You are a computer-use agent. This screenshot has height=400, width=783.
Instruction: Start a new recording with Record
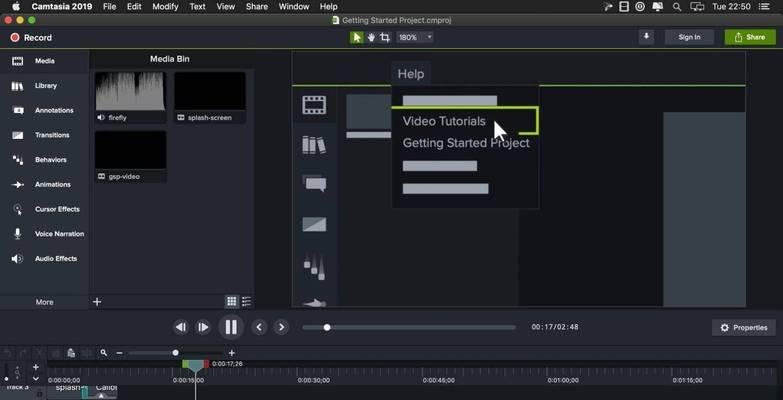coord(31,37)
